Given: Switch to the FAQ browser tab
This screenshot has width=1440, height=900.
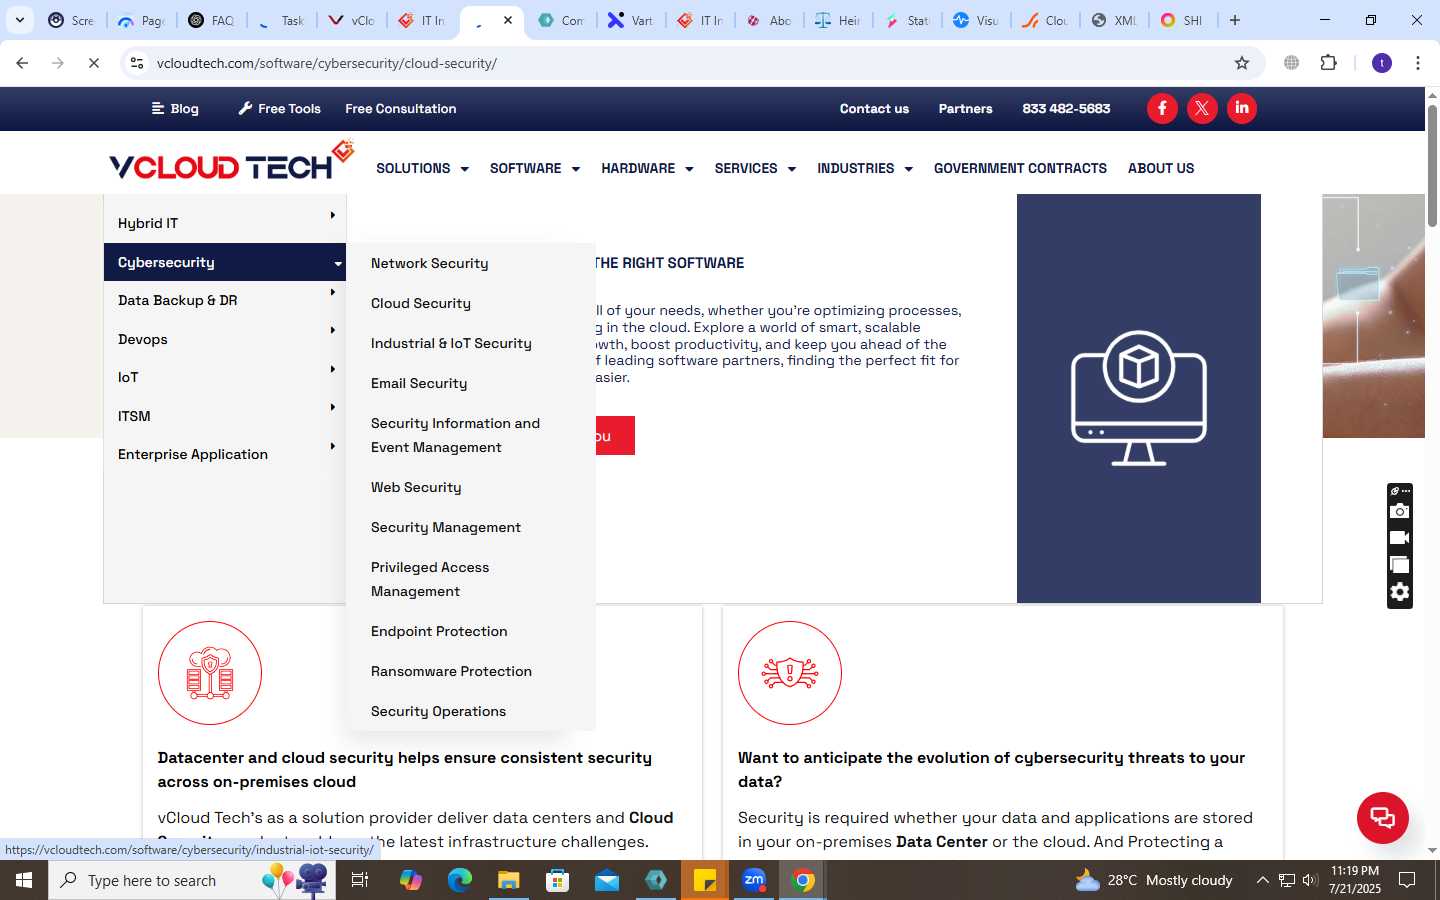Looking at the screenshot, I should (x=211, y=20).
